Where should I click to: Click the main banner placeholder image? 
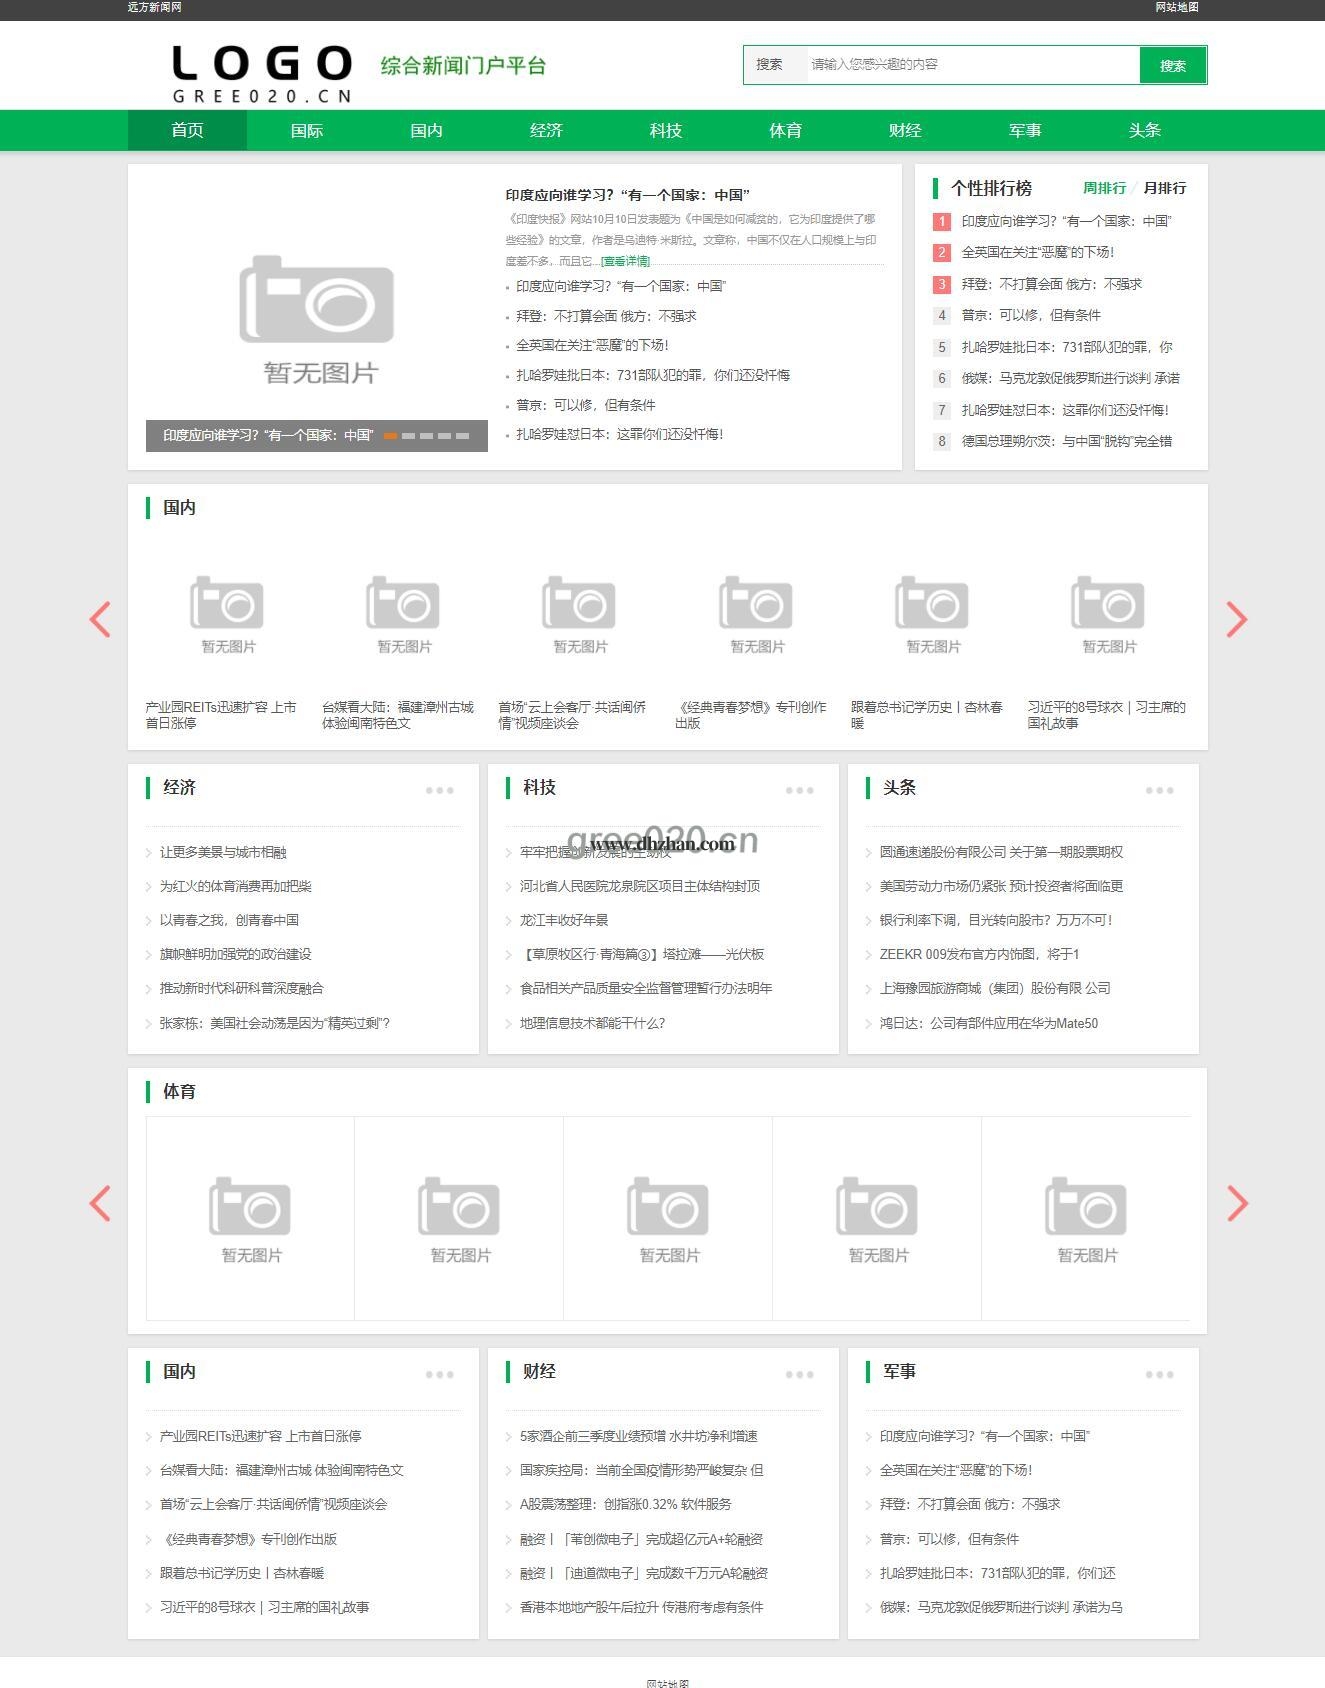(317, 308)
